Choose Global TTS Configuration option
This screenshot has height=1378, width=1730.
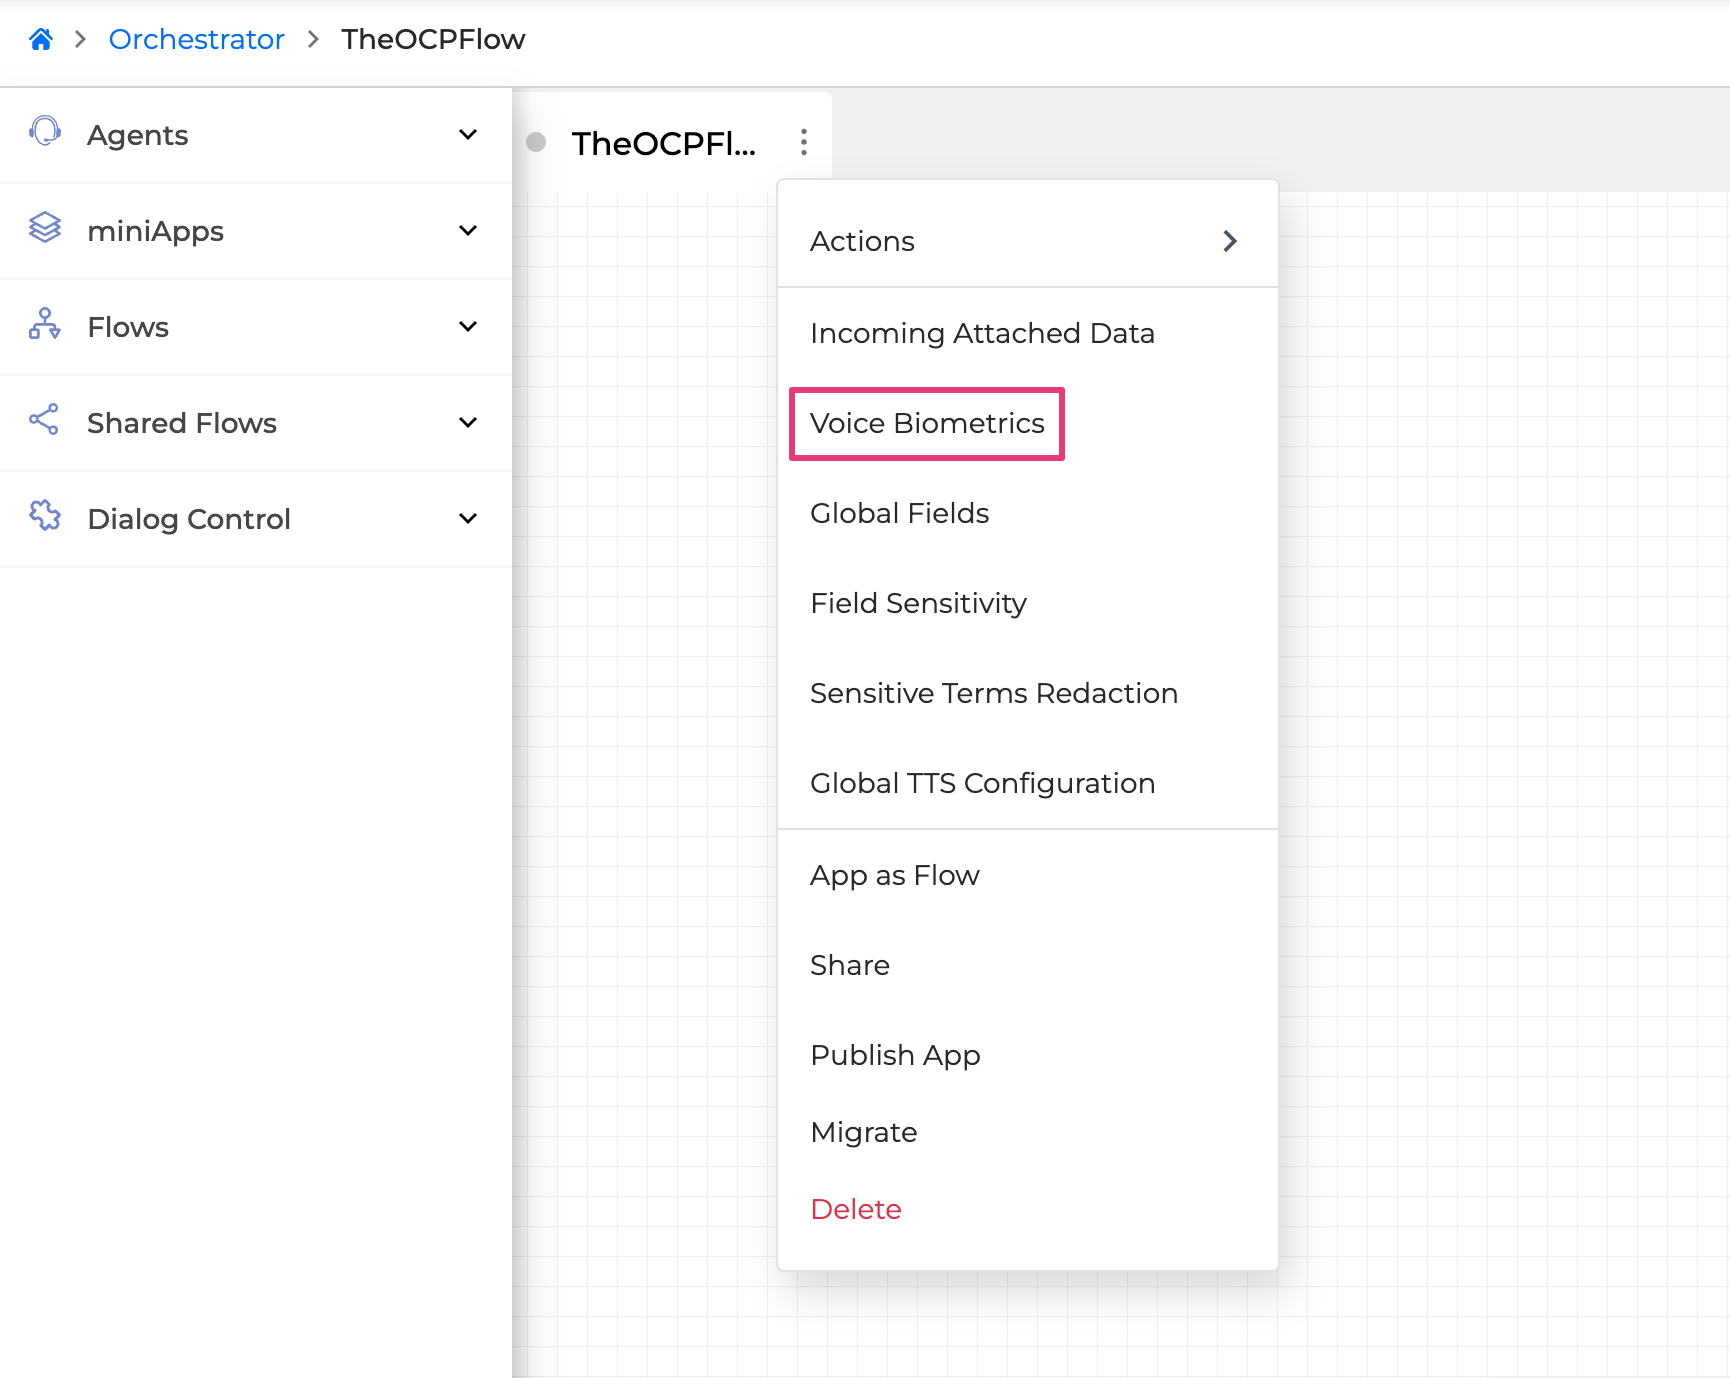coord(982,783)
